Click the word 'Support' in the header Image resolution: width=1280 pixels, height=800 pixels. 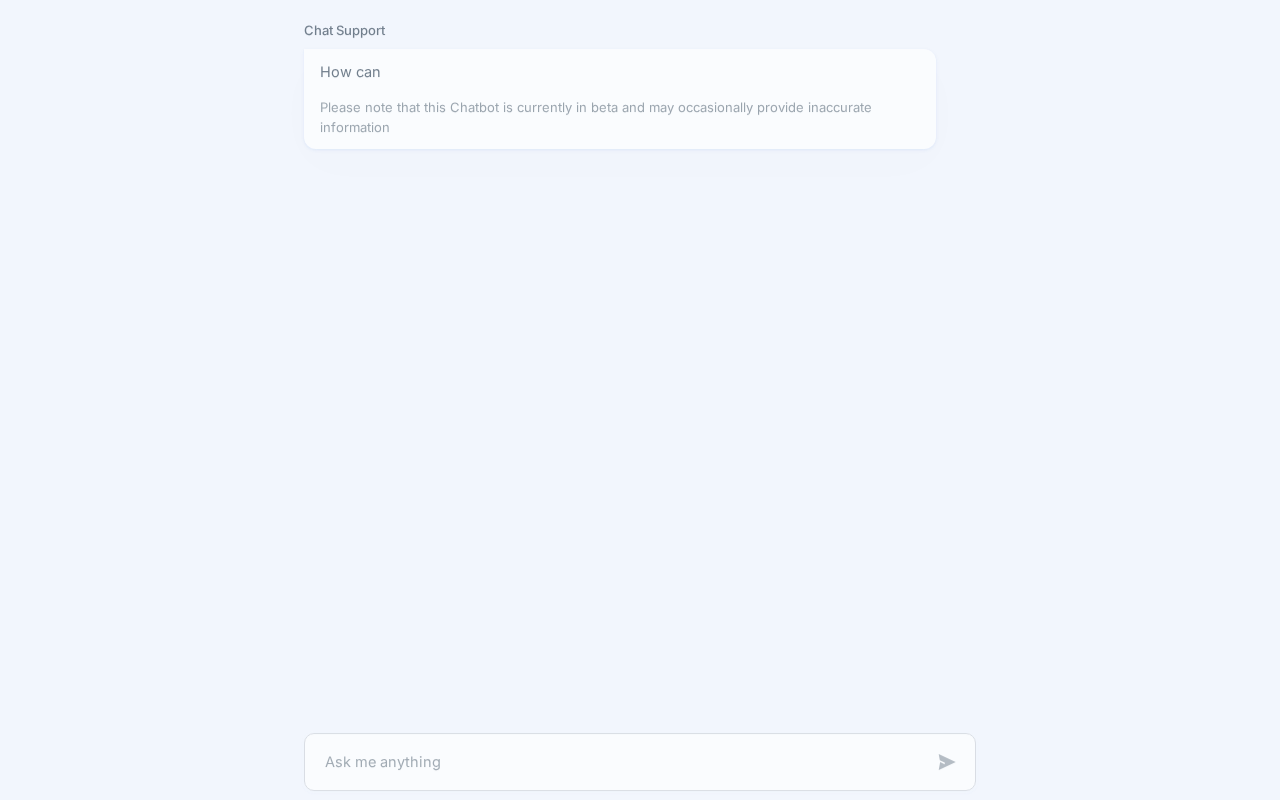(x=360, y=31)
